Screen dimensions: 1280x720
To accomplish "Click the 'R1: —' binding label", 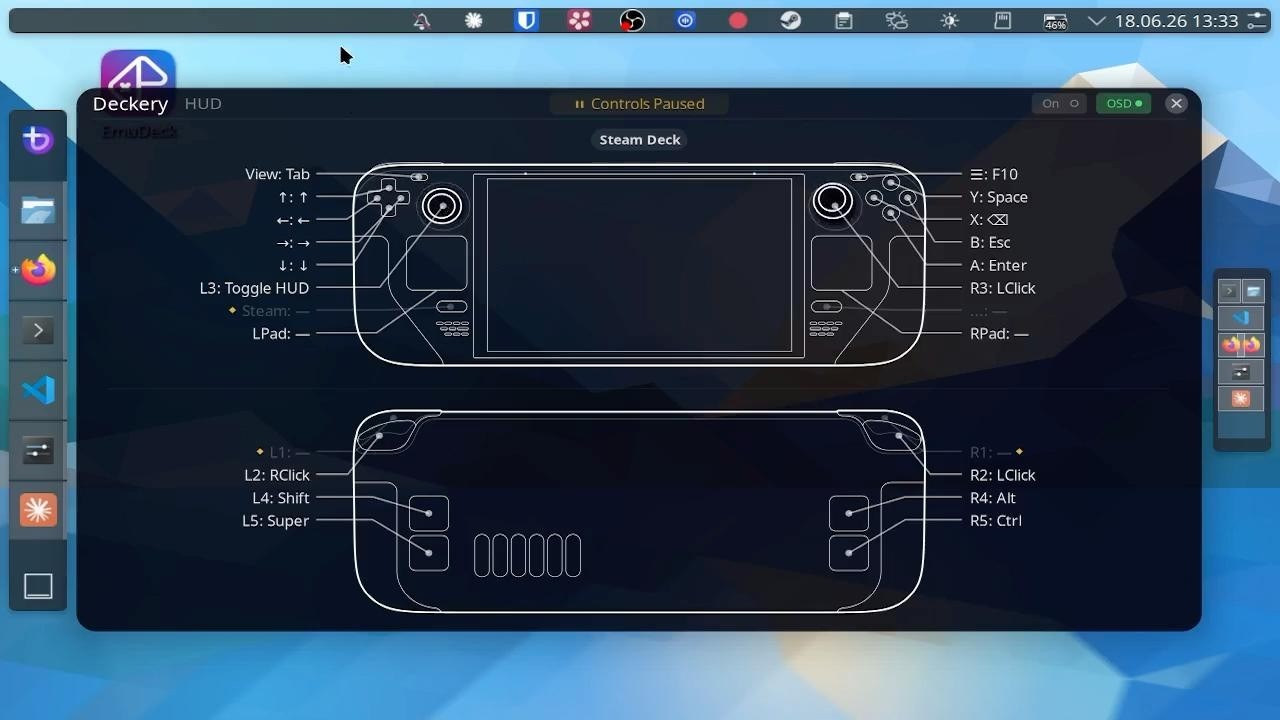I will click(x=990, y=452).
